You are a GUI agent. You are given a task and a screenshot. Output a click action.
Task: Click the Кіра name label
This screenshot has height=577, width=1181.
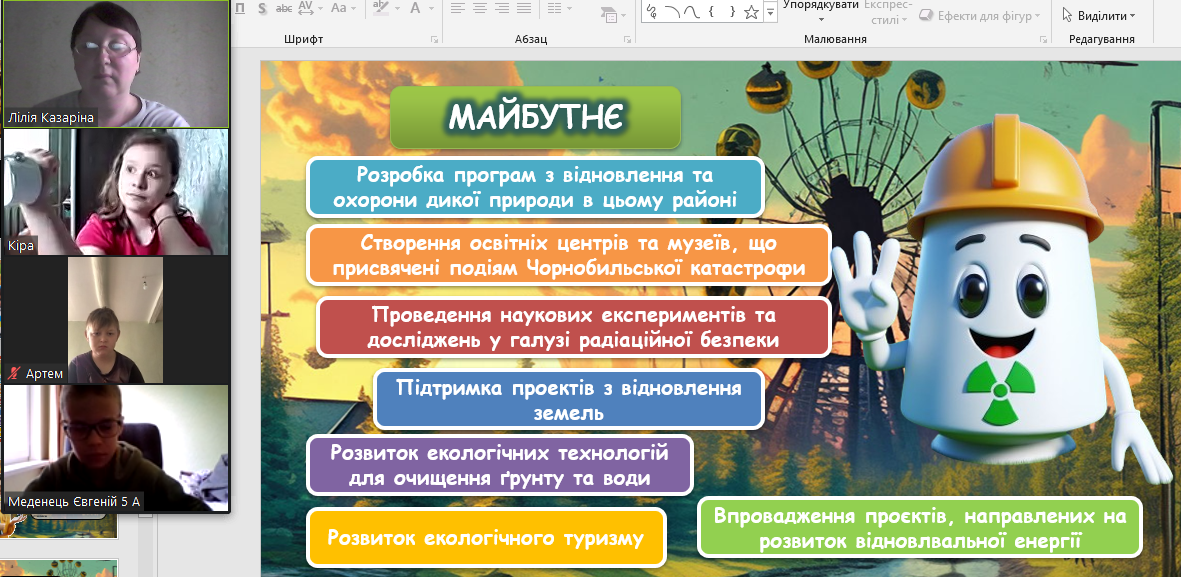point(21,246)
